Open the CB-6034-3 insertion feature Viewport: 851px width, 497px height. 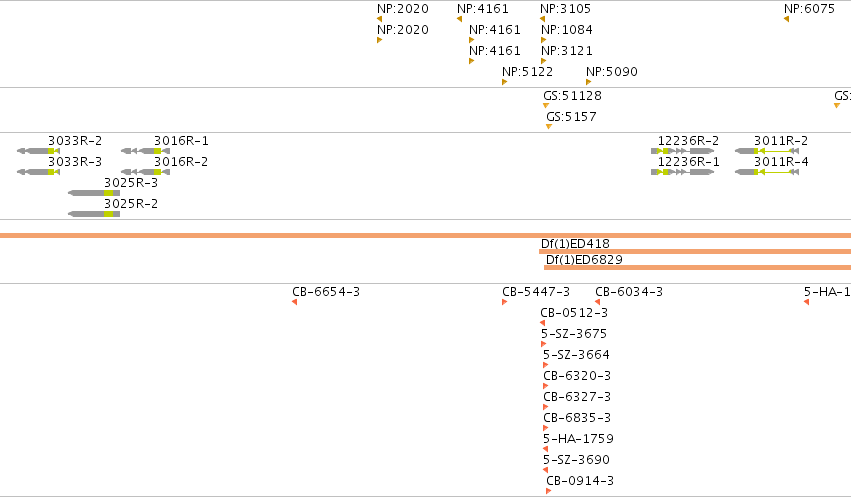tap(629, 292)
